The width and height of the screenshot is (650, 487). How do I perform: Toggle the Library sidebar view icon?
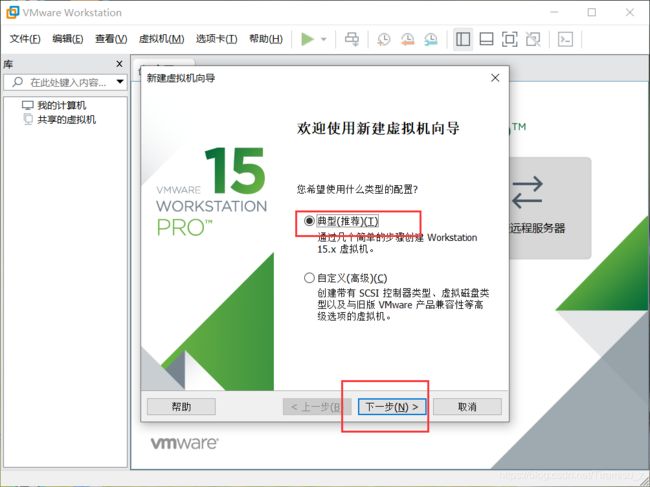tap(463, 39)
